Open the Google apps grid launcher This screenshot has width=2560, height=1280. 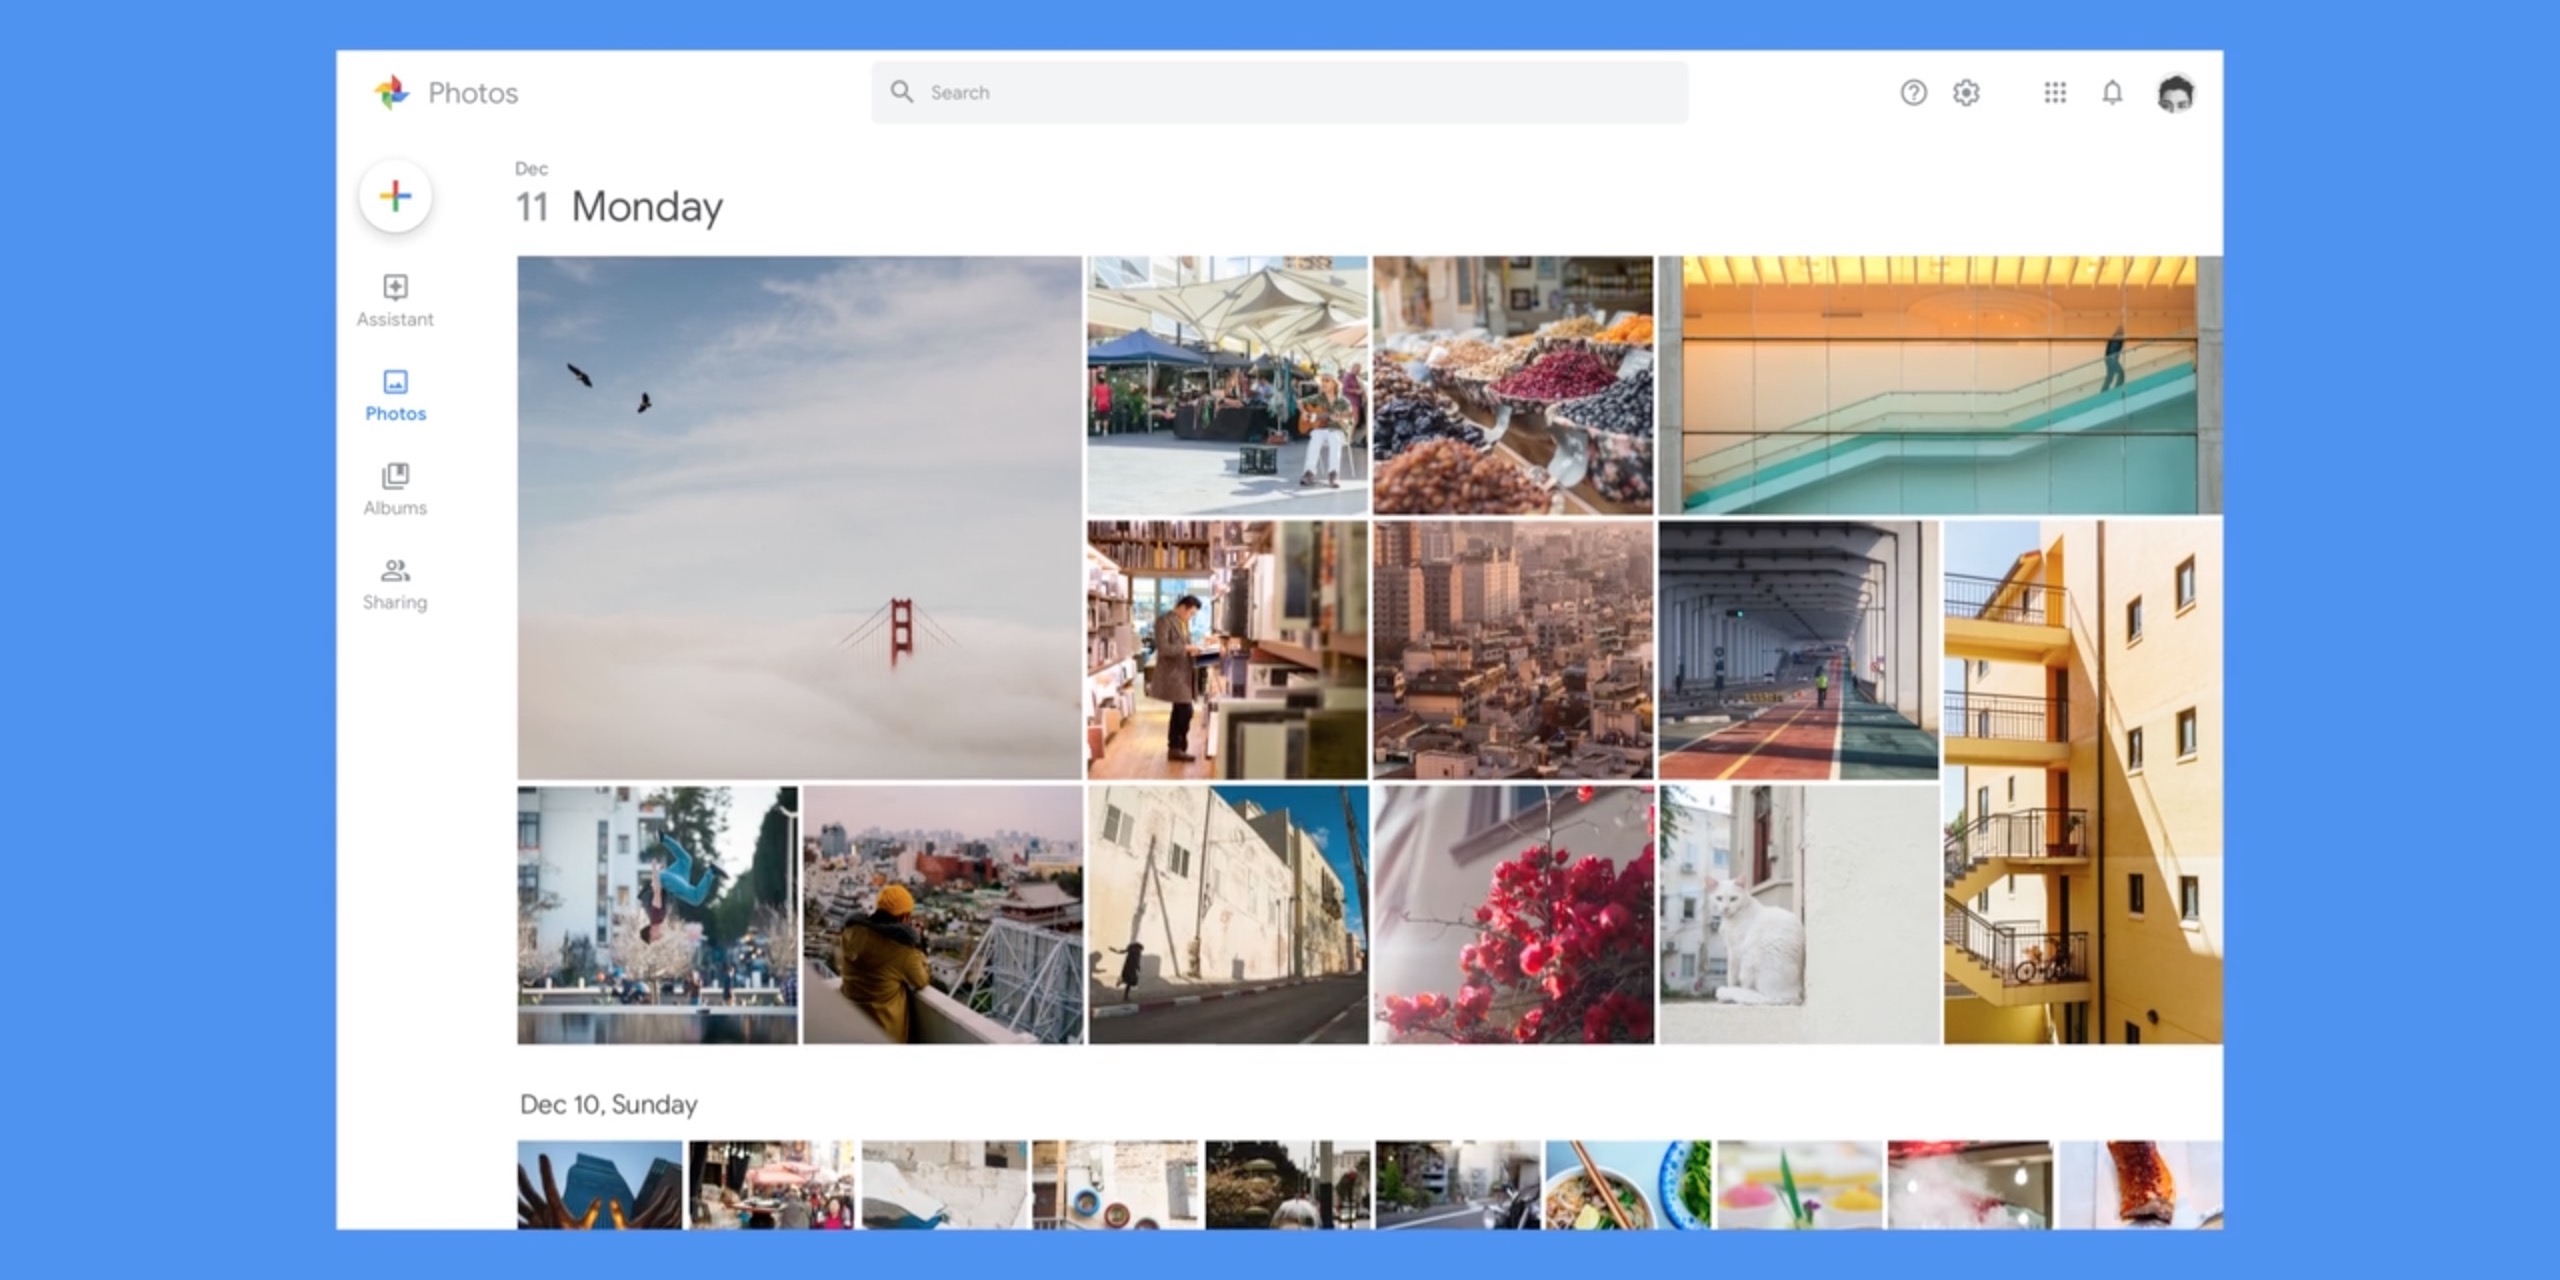2055,92
